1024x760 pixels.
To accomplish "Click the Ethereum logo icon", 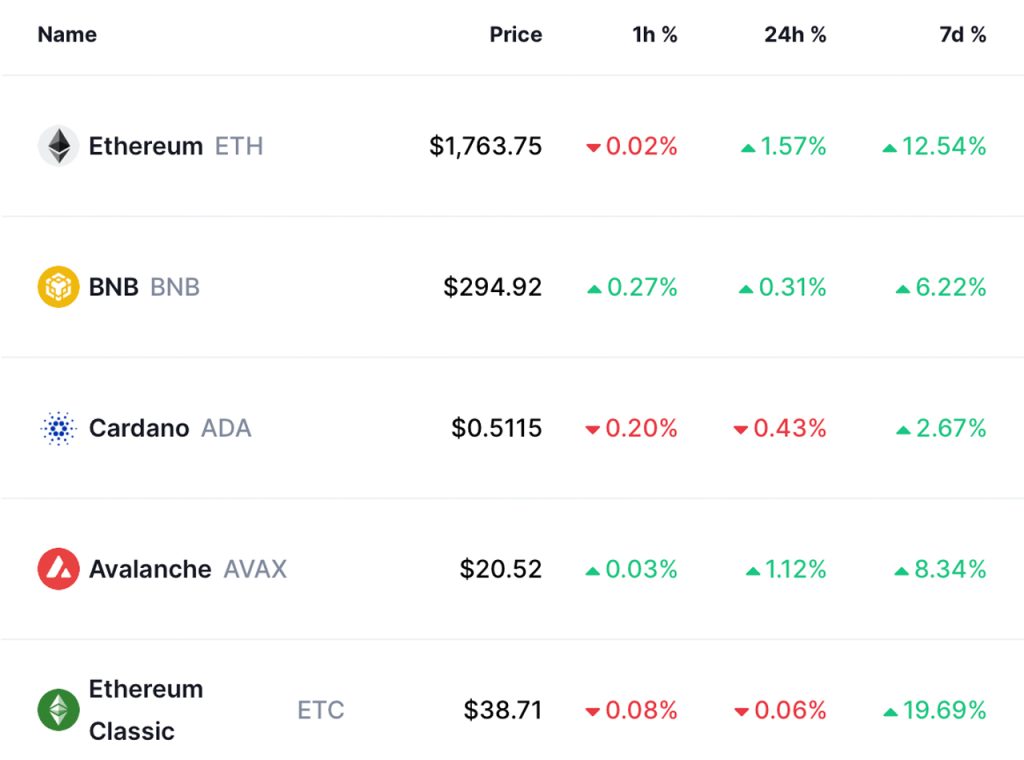I will coord(57,146).
